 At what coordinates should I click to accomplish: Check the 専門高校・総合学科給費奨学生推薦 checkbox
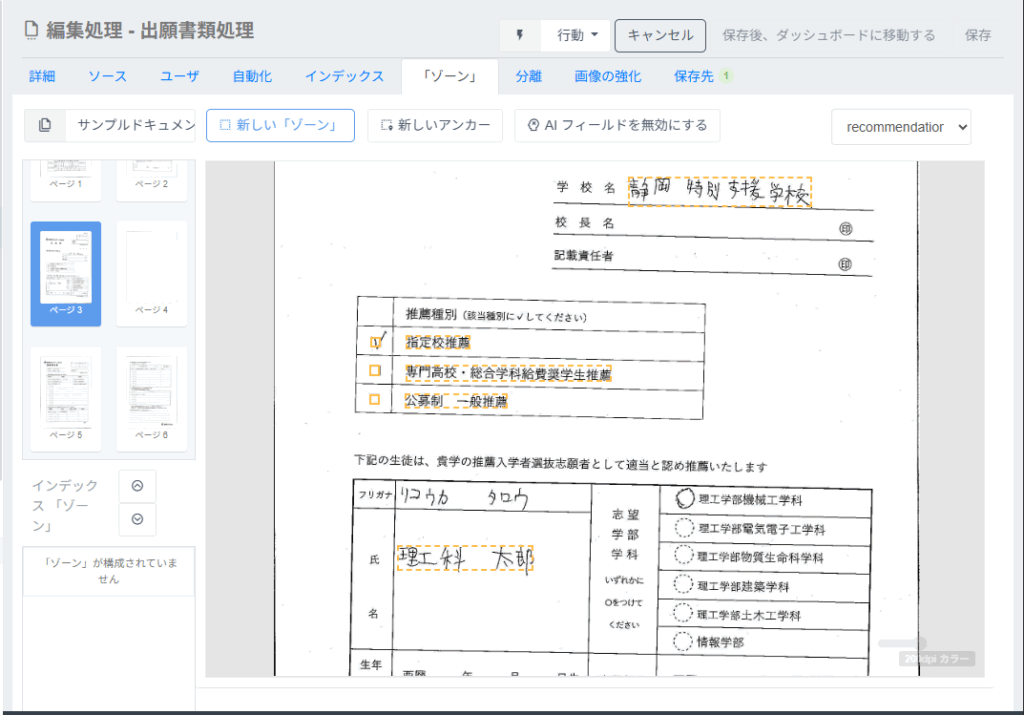(374, 370)
